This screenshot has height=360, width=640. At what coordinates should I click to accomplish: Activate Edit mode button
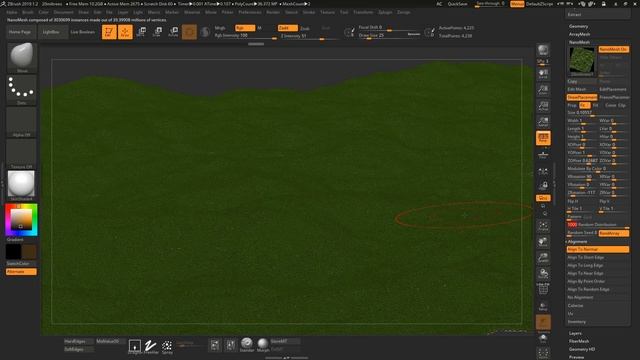(x=109, y=32)
